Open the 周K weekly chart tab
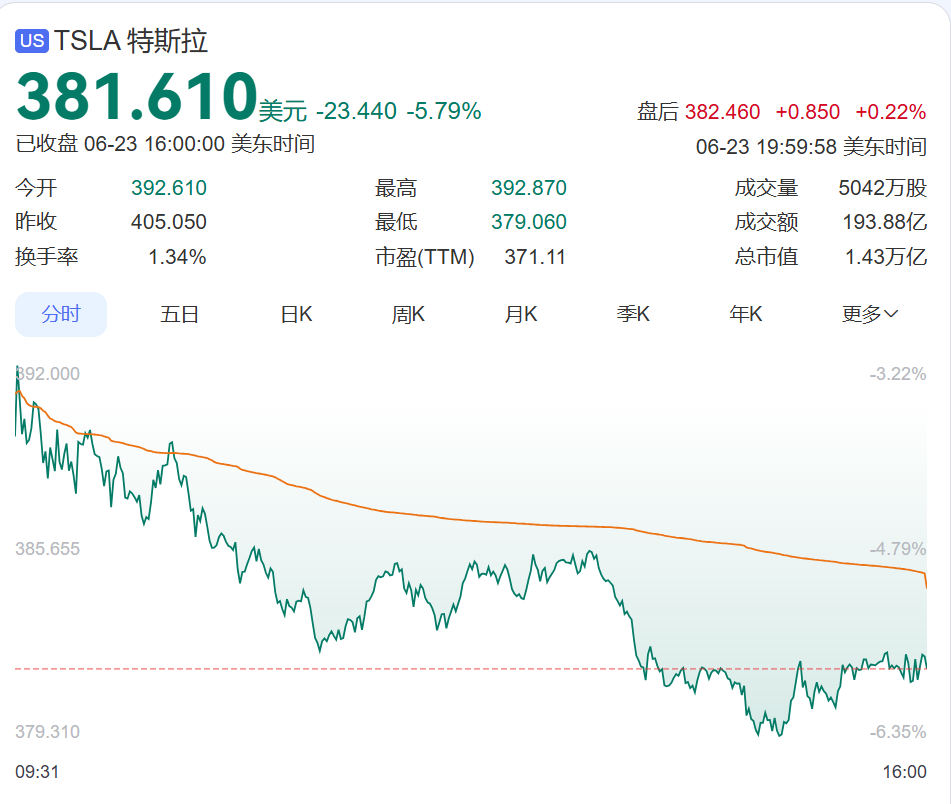This screenshot has width=951, height=804. coord(408,314)
